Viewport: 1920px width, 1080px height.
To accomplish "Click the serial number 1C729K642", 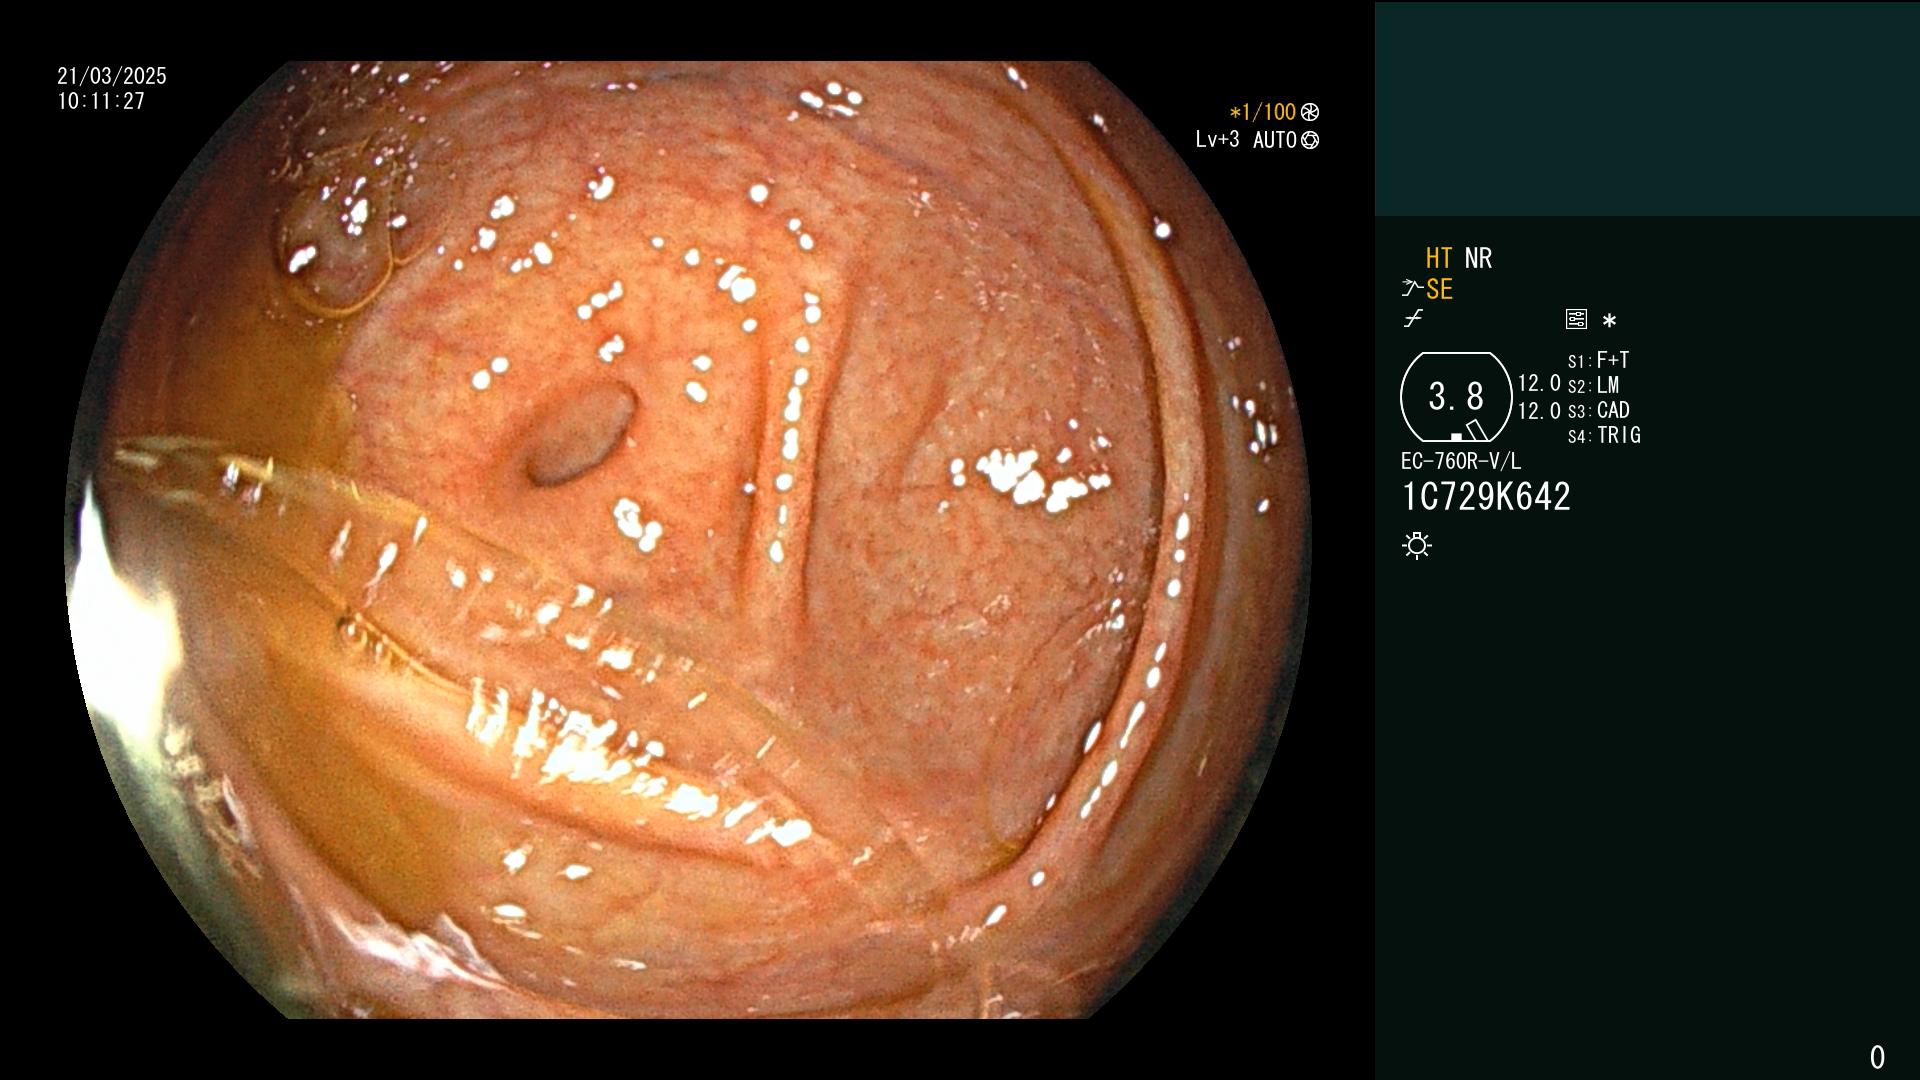I will coord(1486,497).
